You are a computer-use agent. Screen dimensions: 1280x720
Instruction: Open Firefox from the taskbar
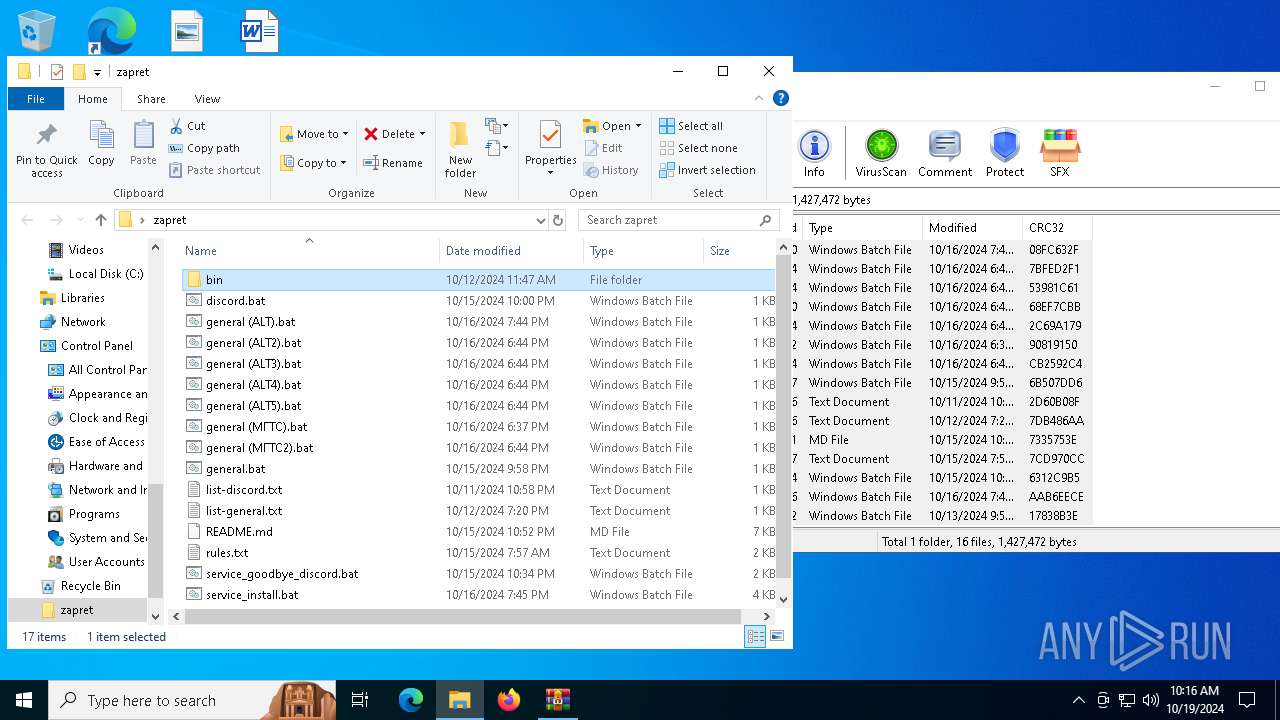(509, 700)
